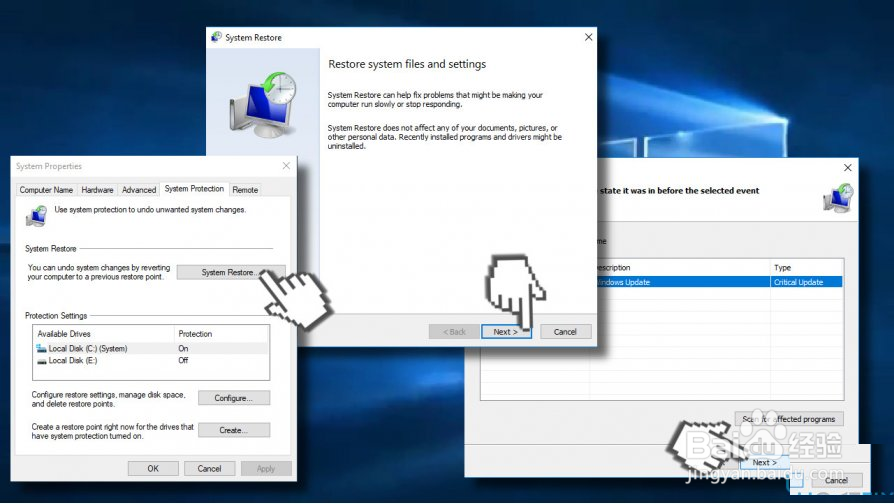Click the Create... restore point button
The width and height of the screenshot is (894, 504).
[234, 430]
